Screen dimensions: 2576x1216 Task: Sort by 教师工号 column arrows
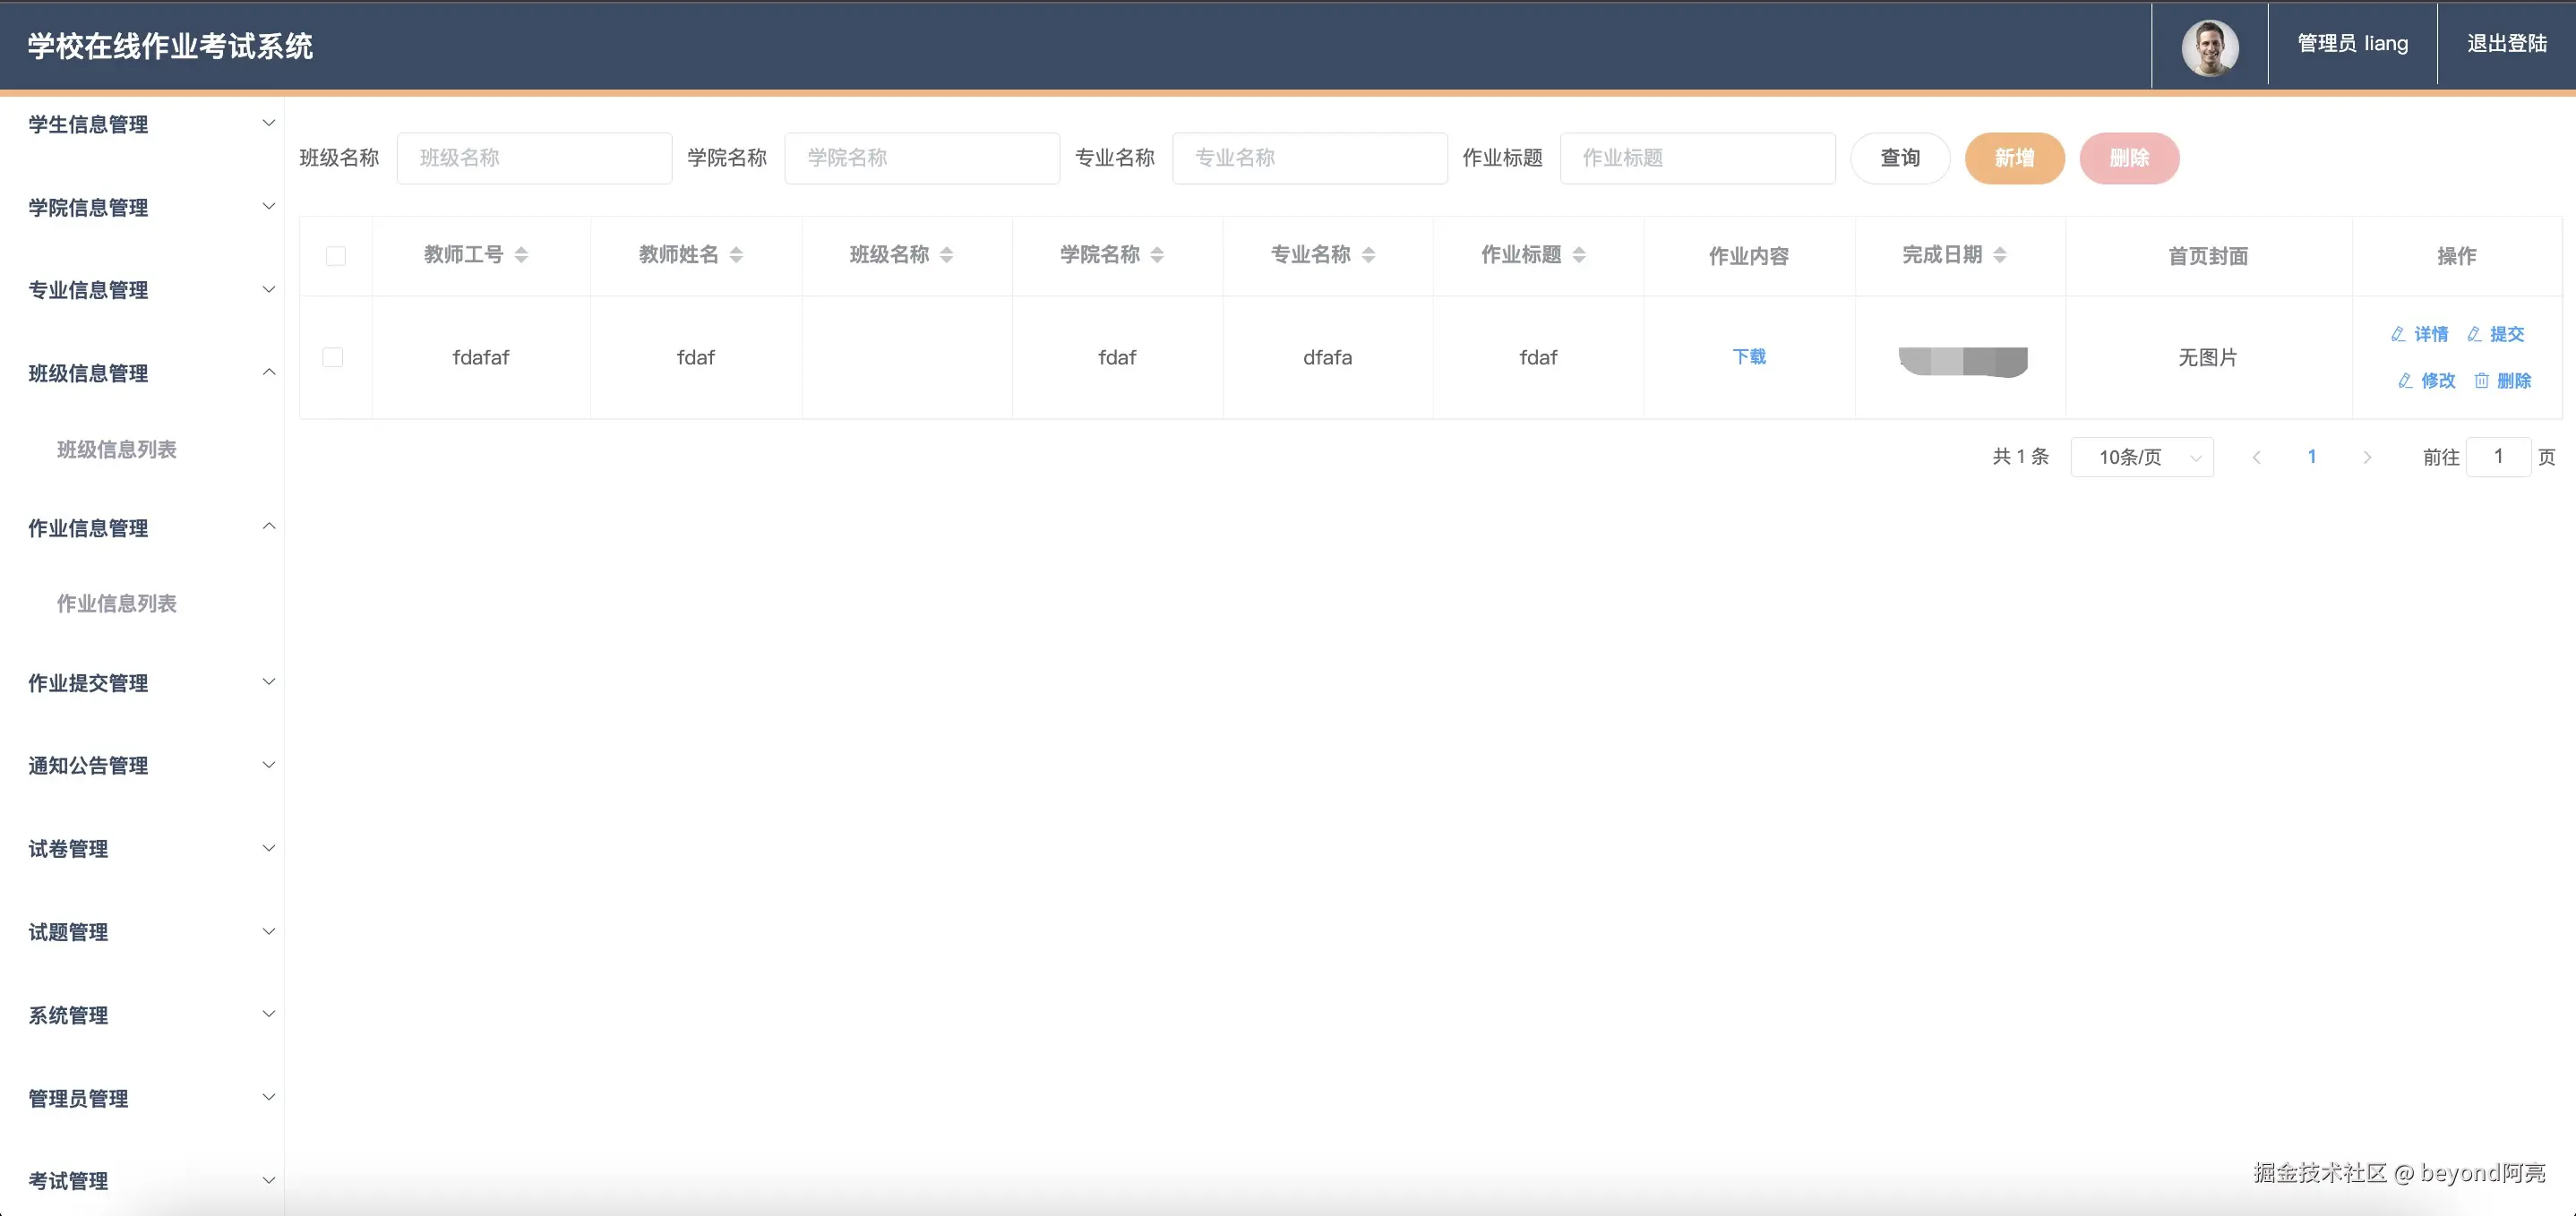click(521, 255)
